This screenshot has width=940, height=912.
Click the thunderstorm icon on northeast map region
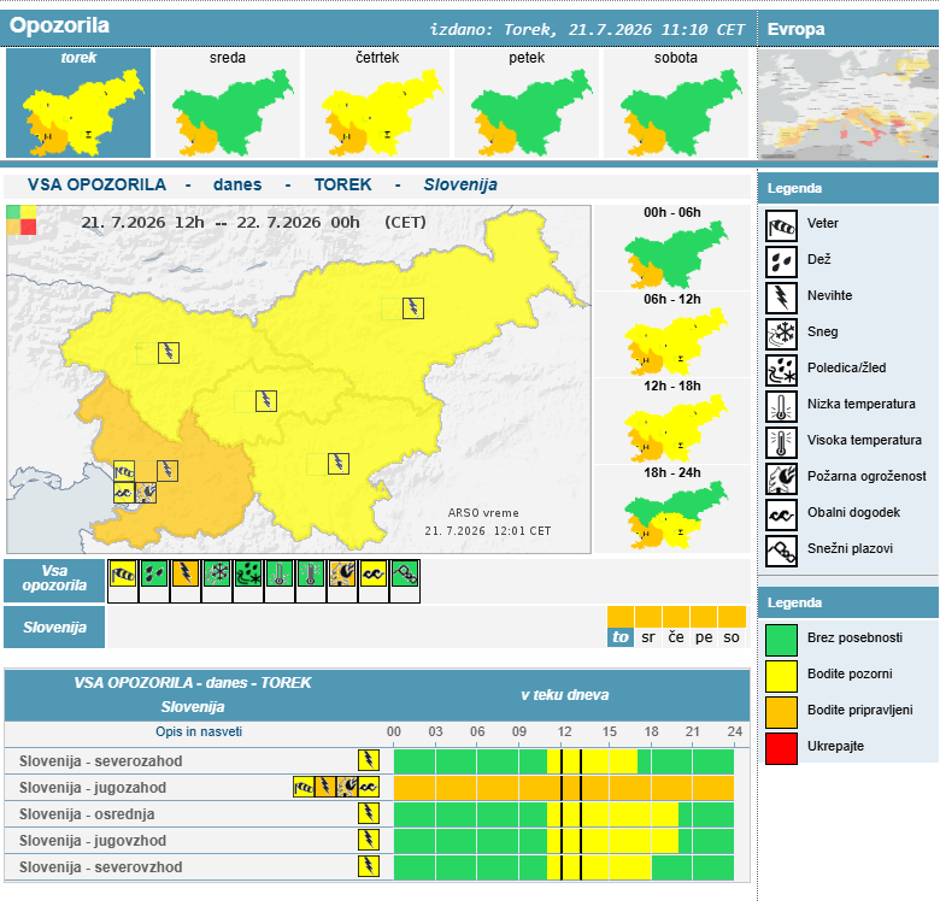[413, 308]
